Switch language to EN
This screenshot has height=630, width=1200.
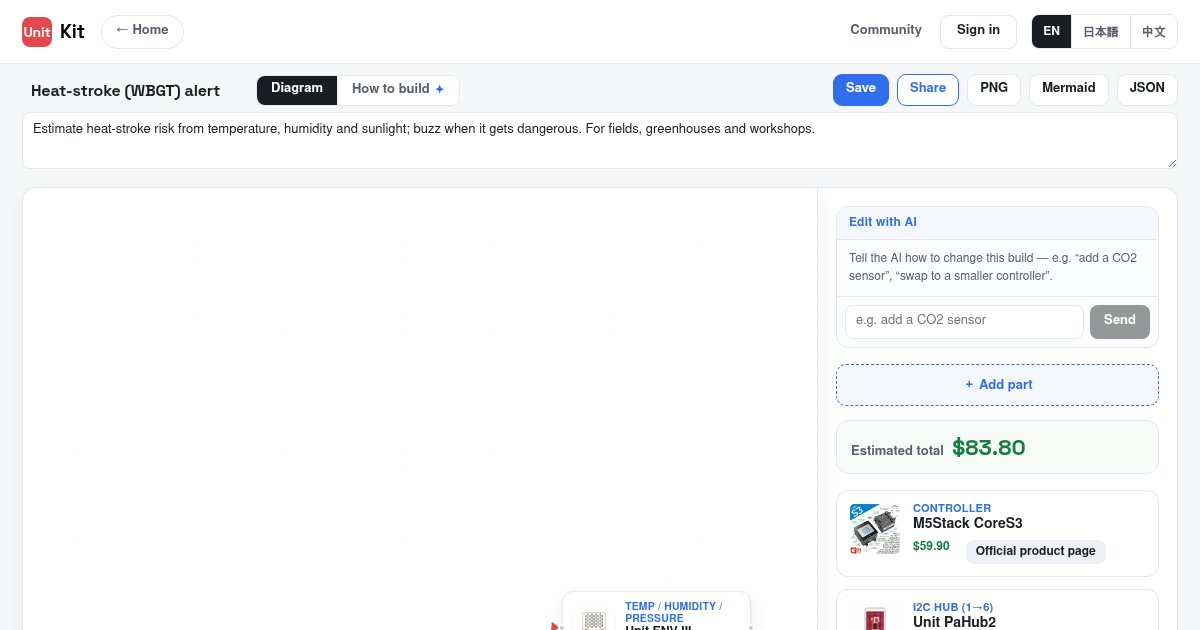(x=1051, y=31)
